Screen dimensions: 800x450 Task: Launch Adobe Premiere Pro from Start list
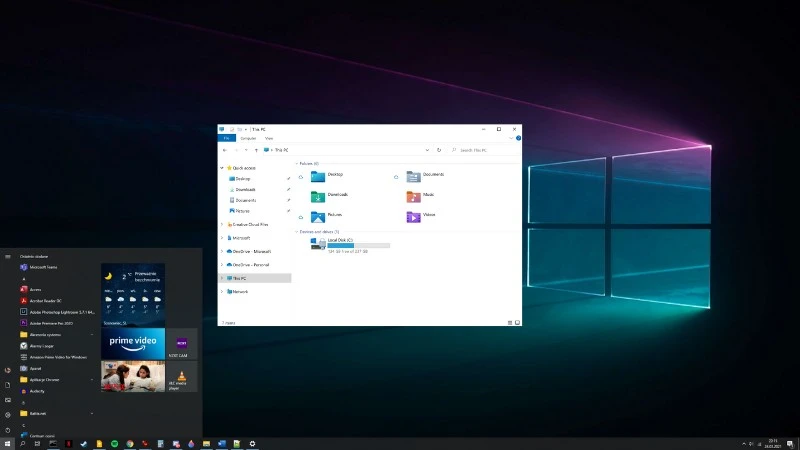coord(46,323)
